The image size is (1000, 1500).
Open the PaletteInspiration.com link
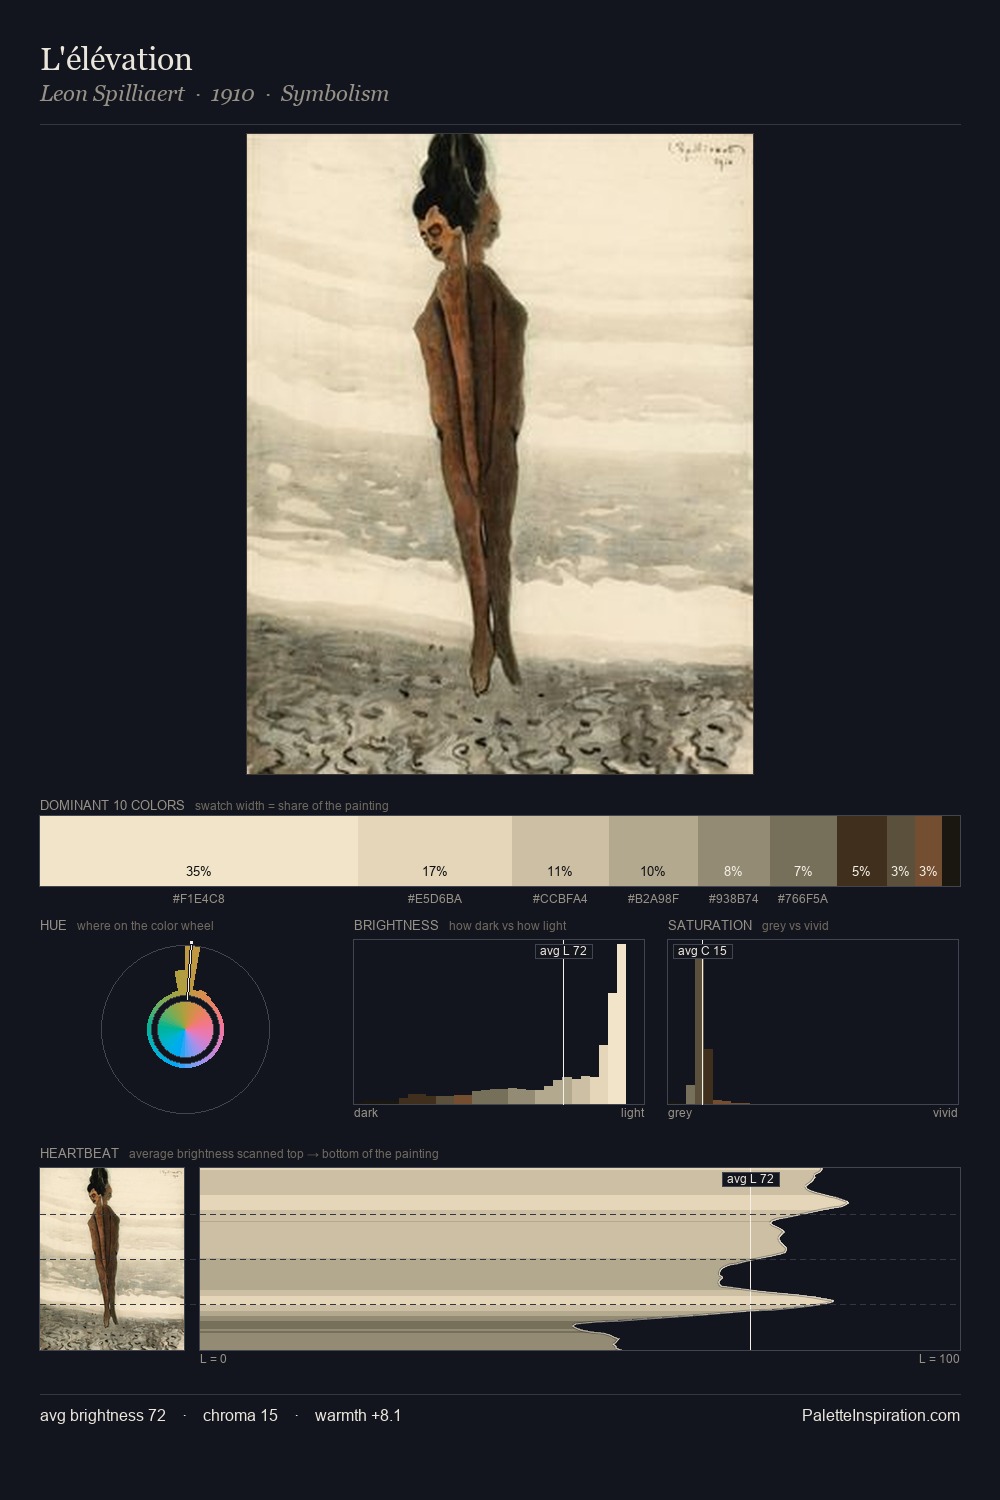[x=881, y=1415]
